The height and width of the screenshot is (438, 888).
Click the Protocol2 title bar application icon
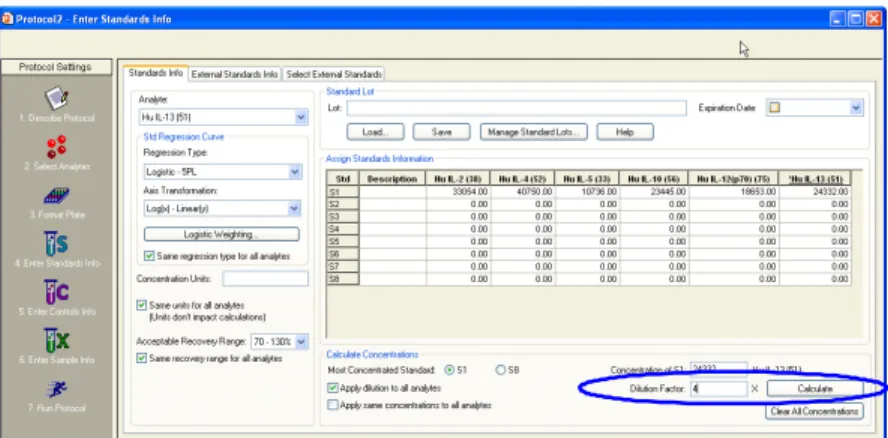[x=7, y=19]
